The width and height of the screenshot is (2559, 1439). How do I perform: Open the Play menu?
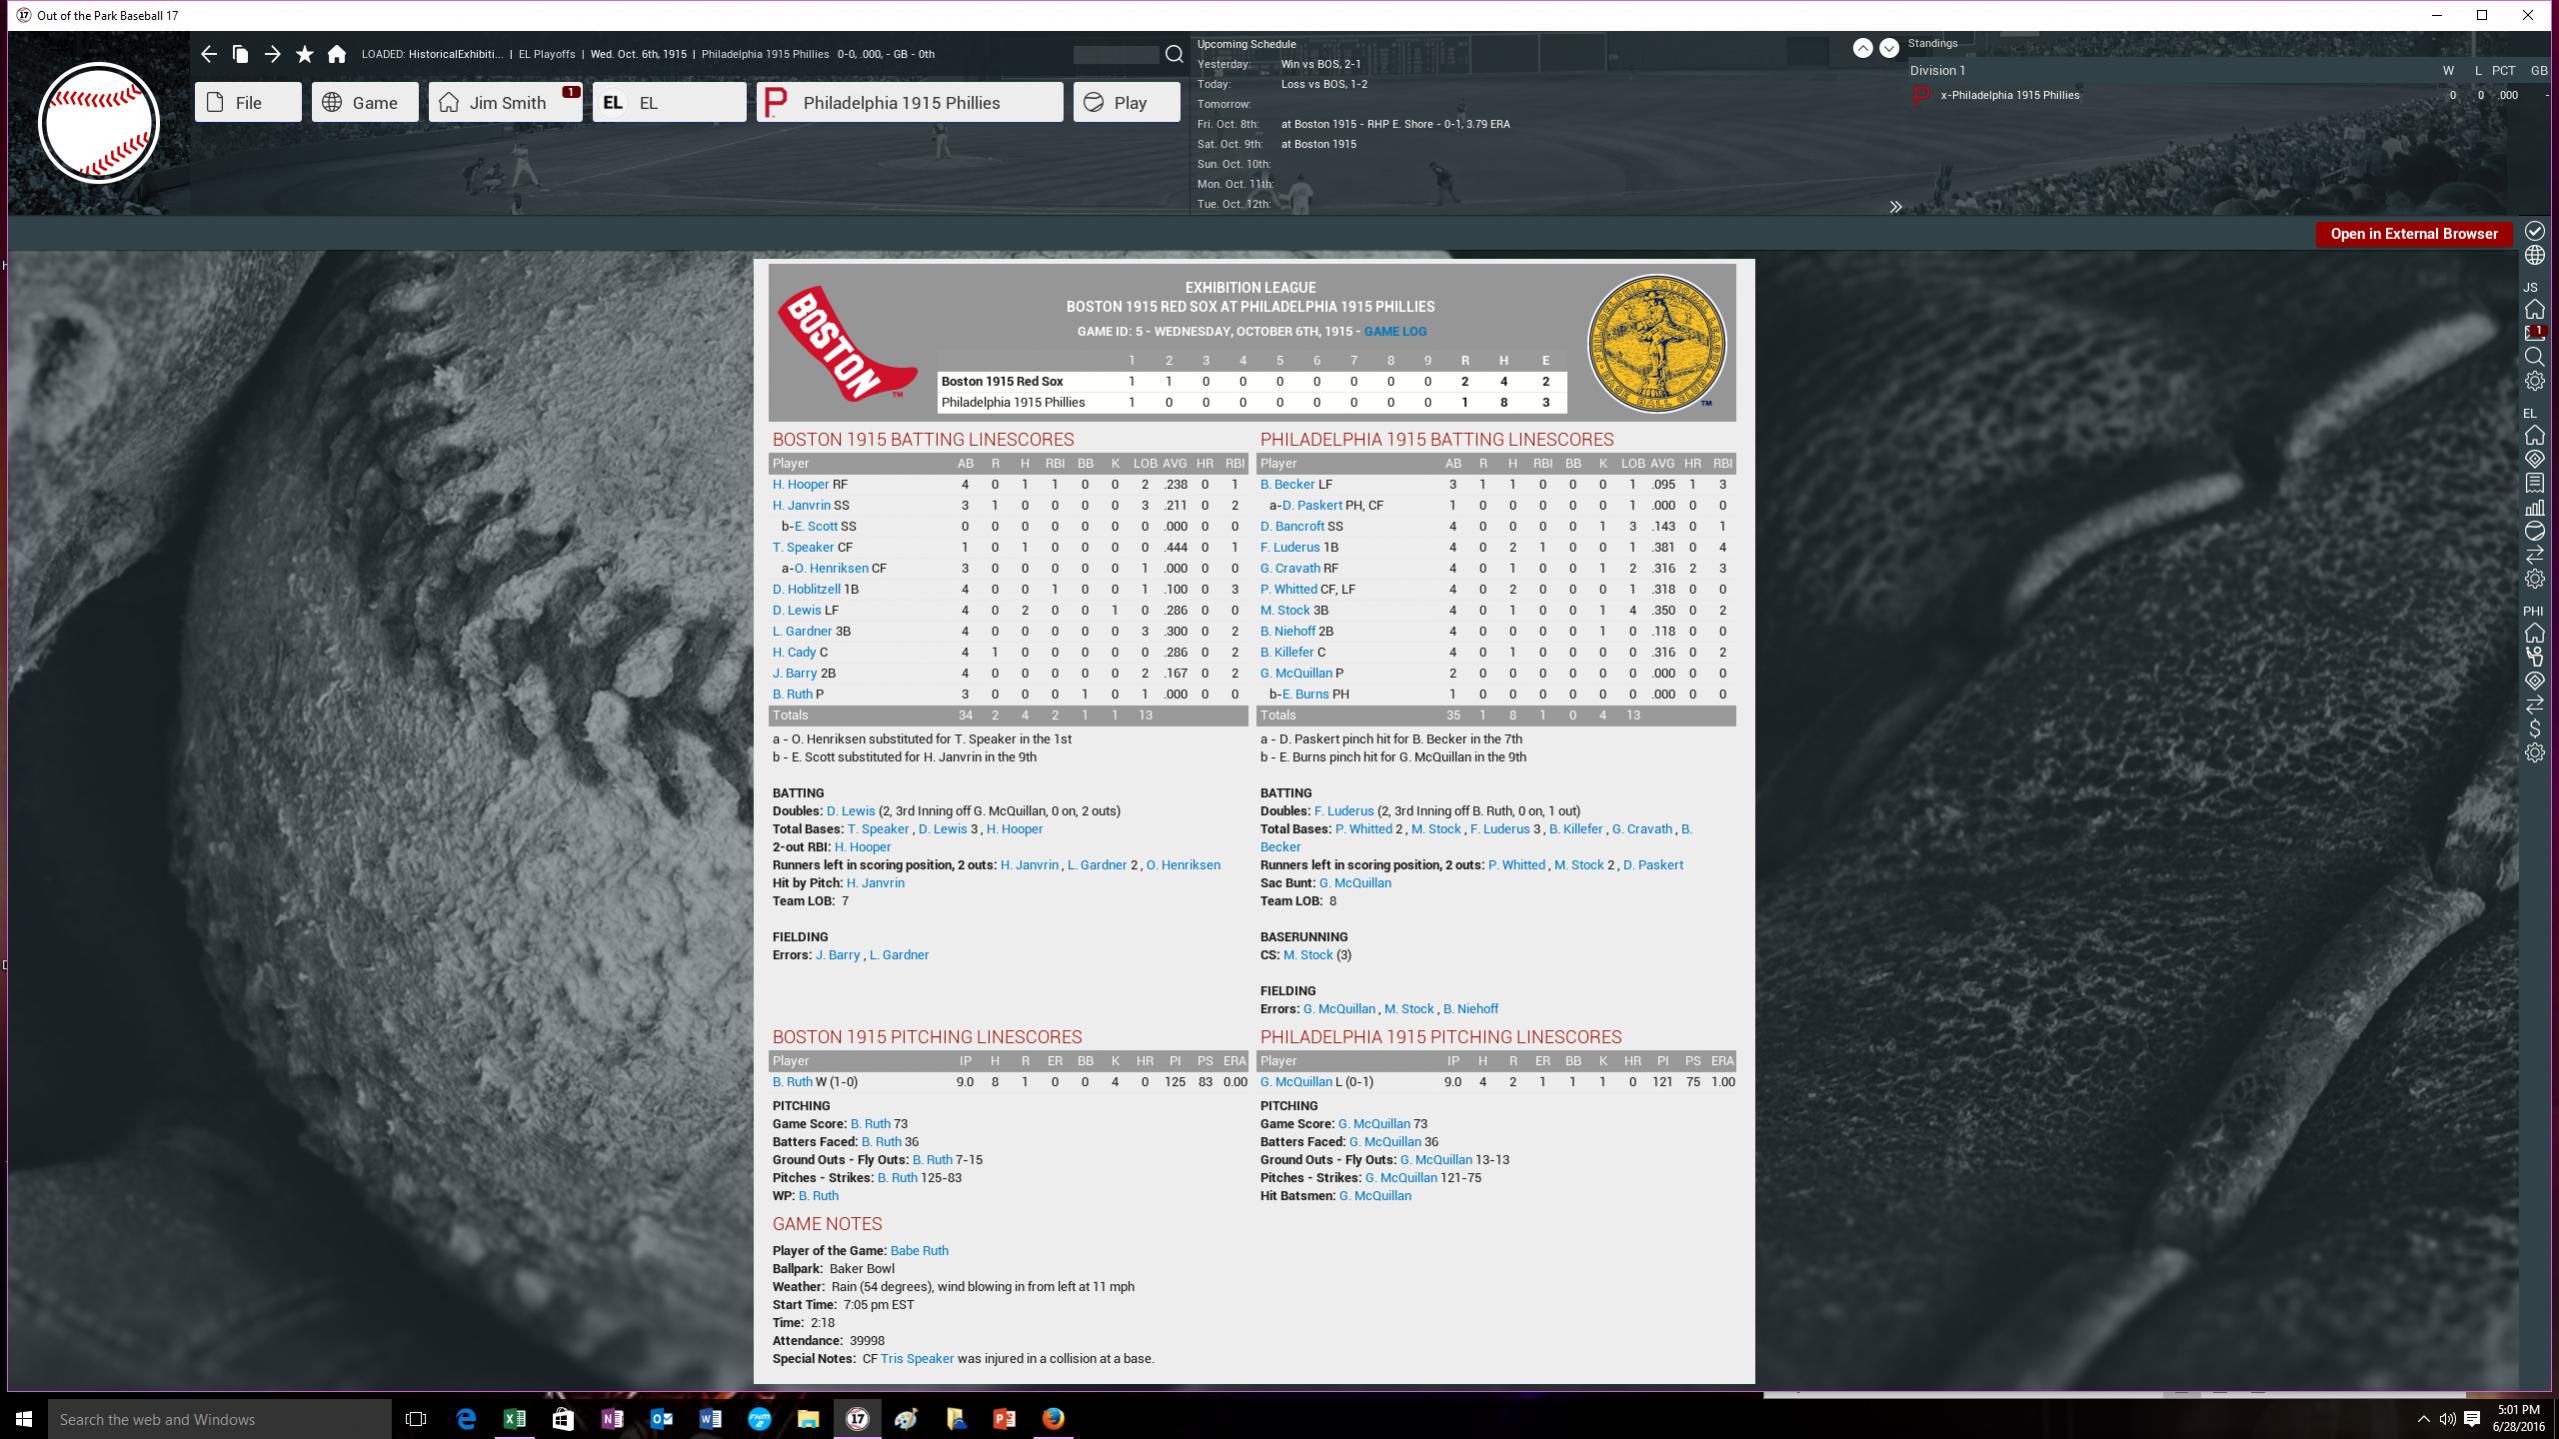tap(1127, 102)
